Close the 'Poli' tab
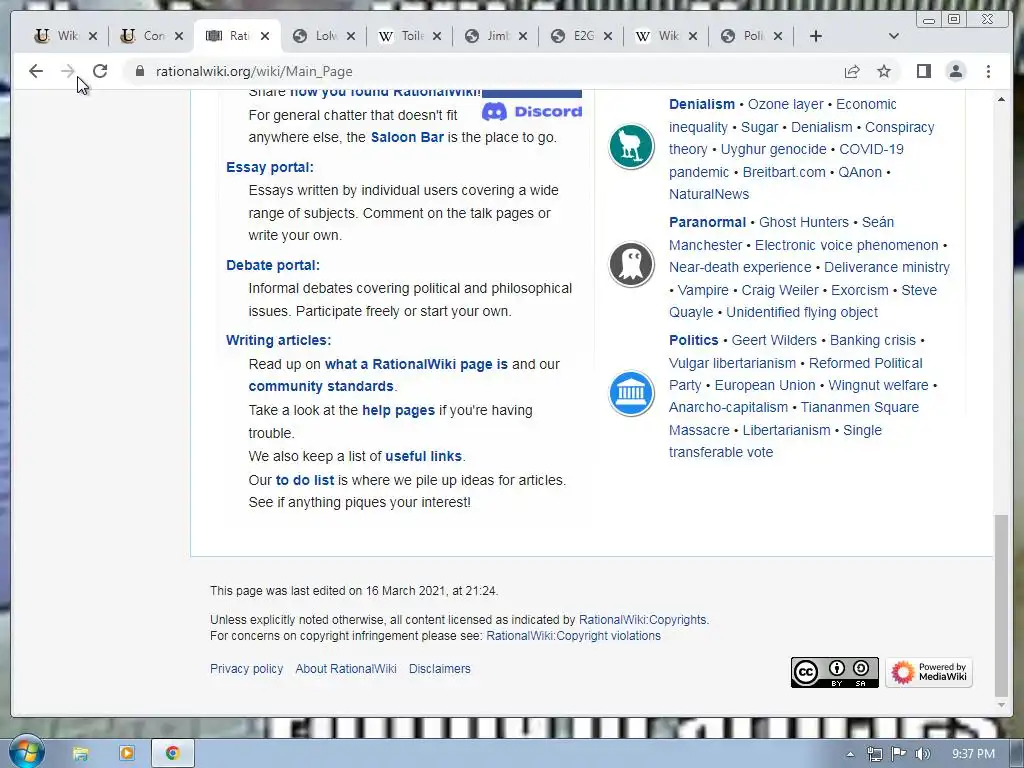 pos(778,36)
